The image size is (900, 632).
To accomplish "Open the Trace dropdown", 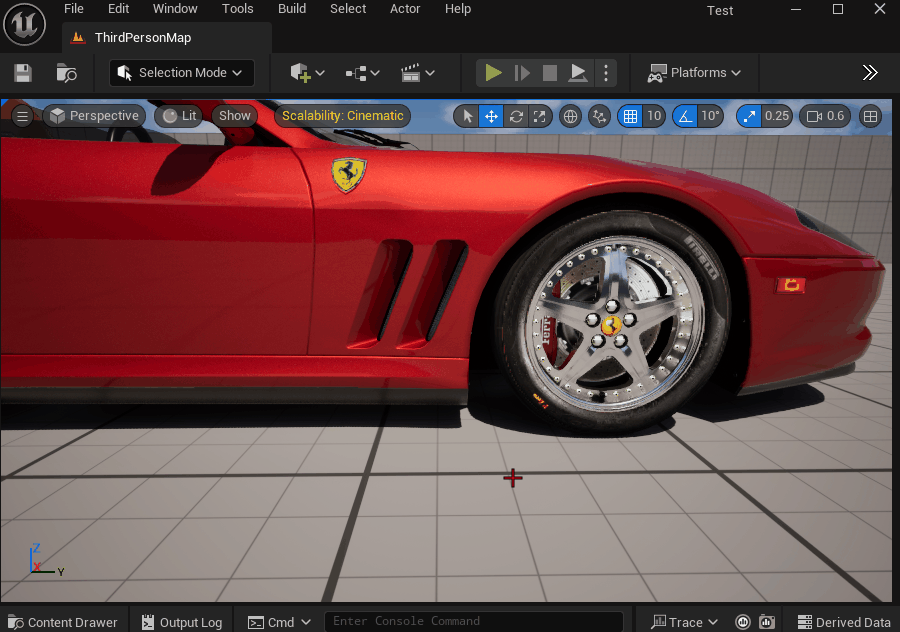I will 684,622.
